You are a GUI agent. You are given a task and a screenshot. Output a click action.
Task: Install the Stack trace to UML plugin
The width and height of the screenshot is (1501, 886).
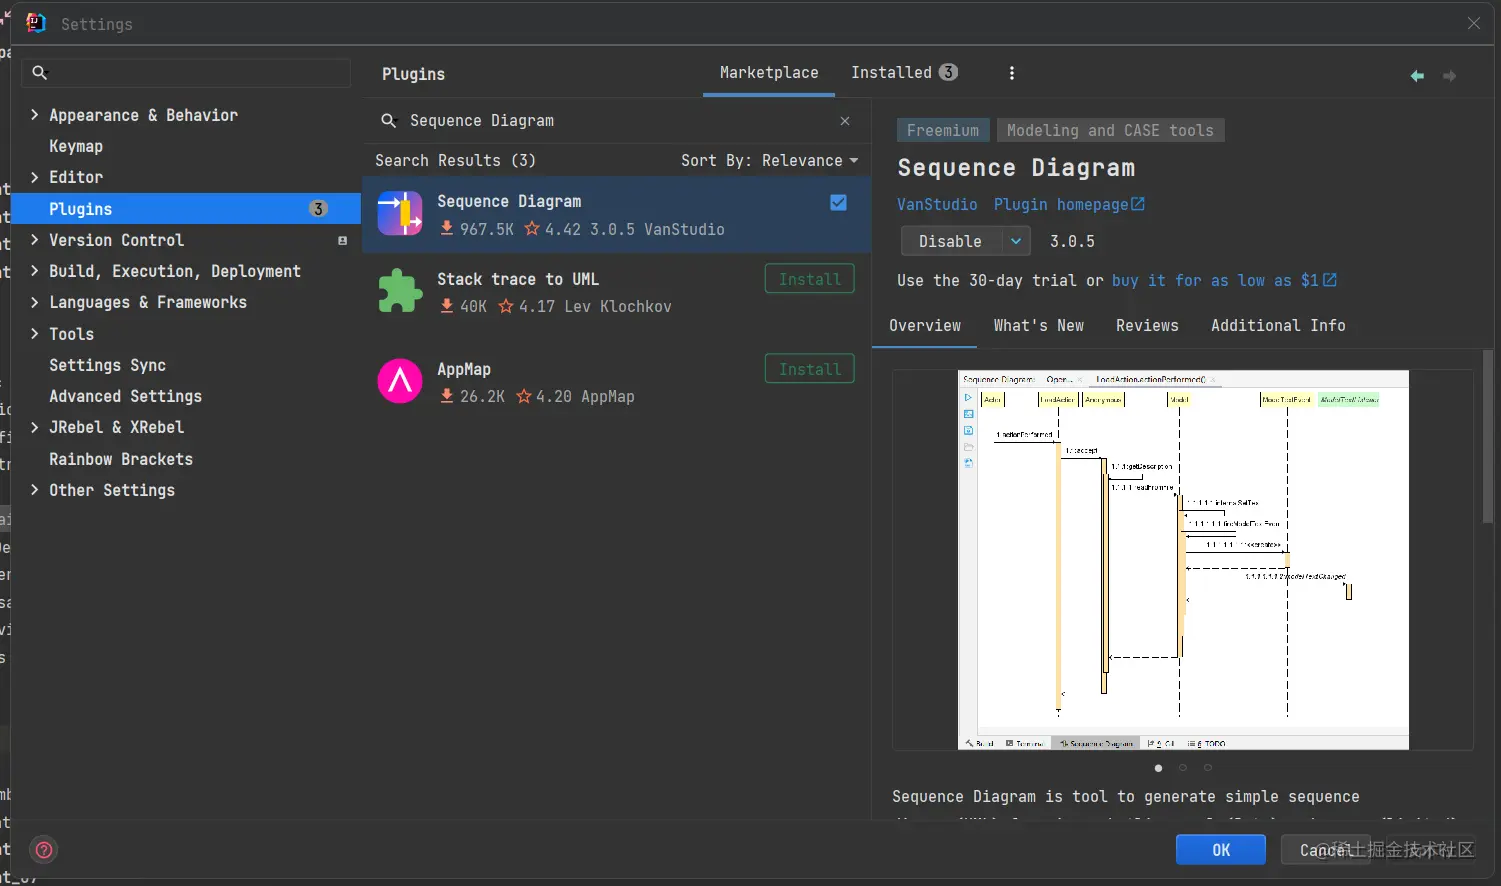point(810,279)
